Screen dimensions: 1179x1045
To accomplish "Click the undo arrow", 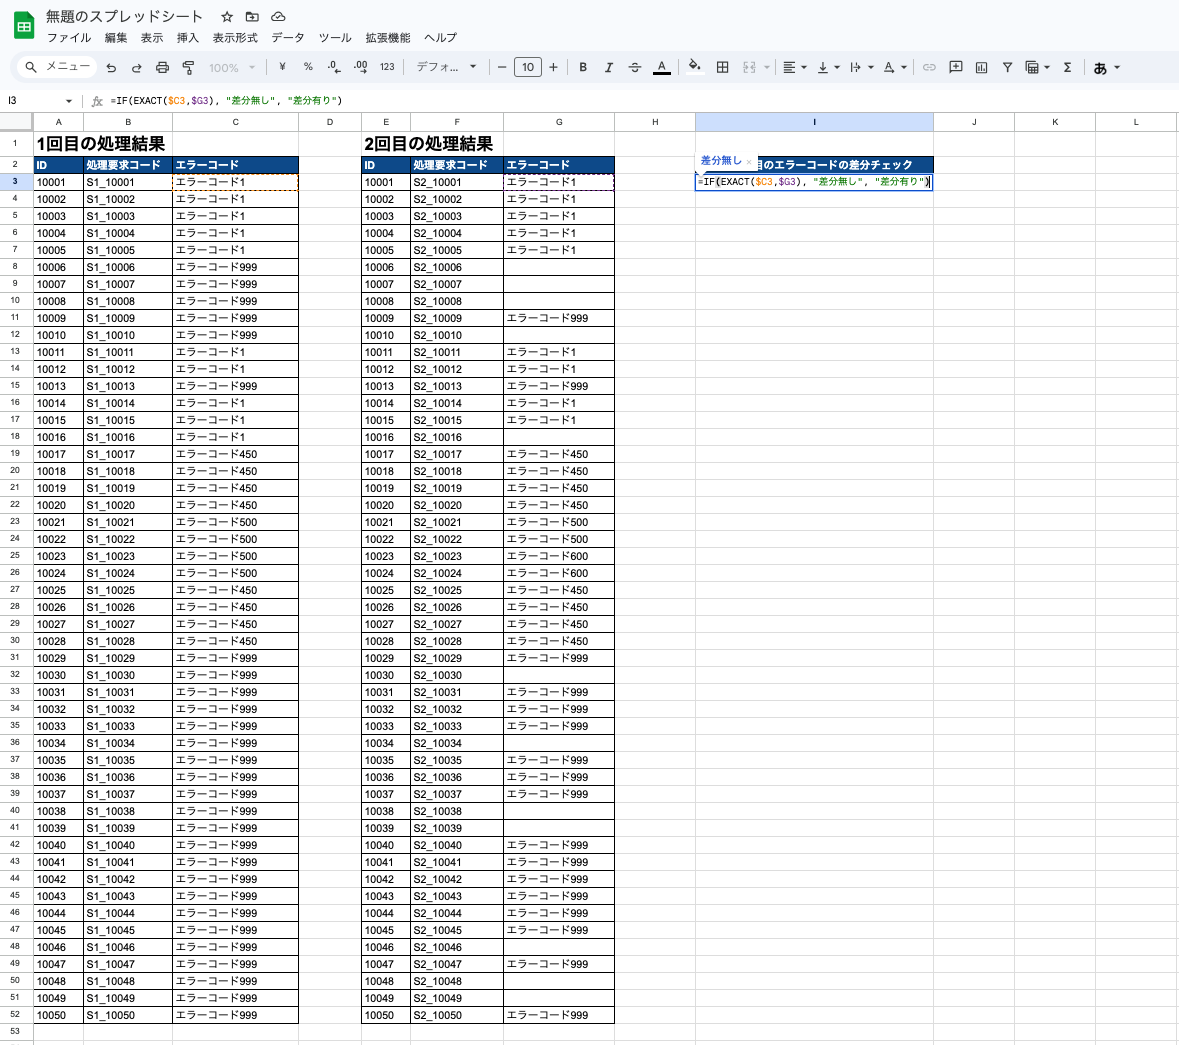I will point(111,68).
